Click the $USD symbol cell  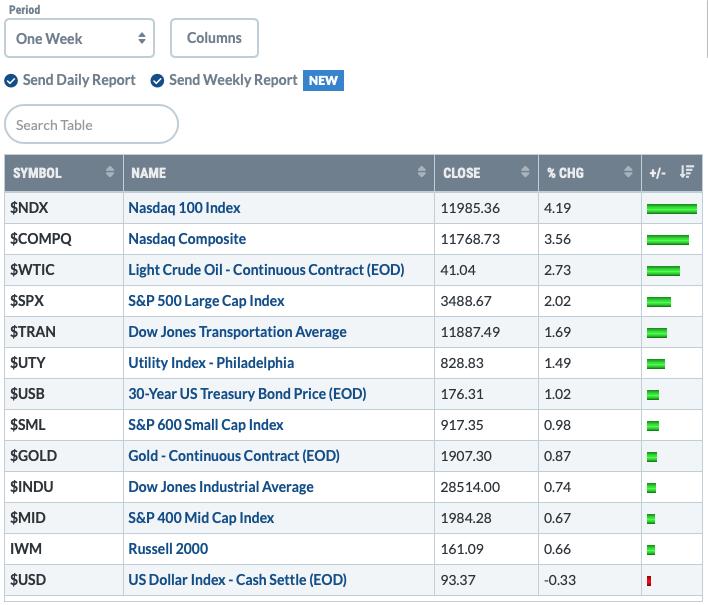pos(64,580)
